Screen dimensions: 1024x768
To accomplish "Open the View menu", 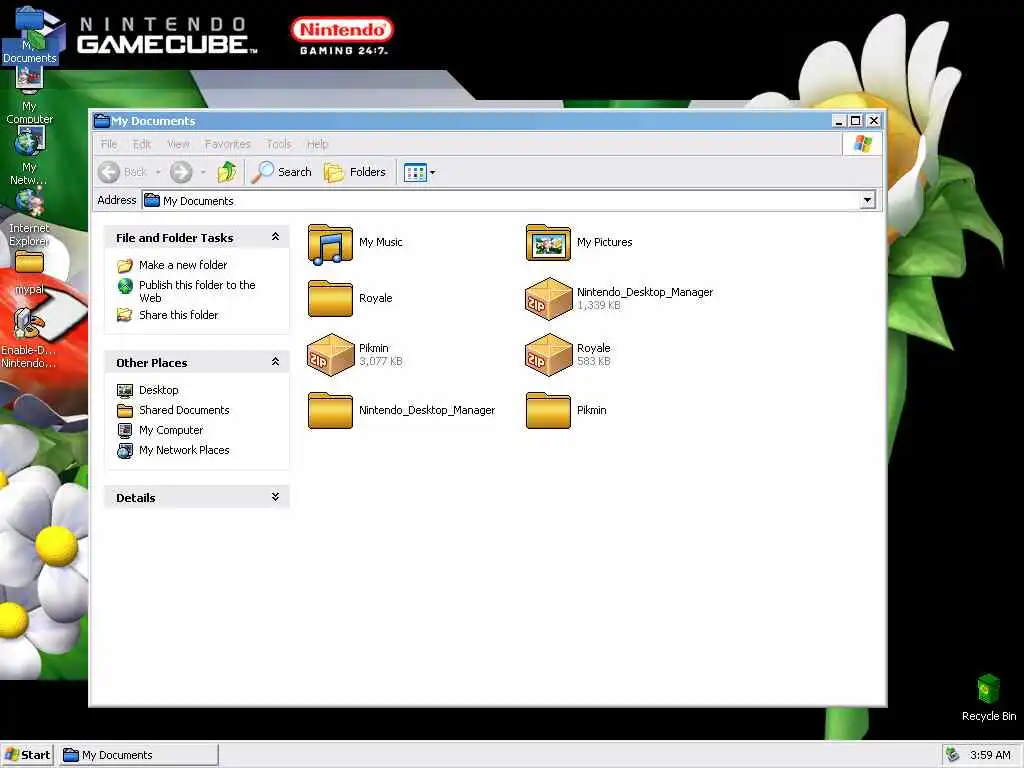I will (x=178, y=144).
